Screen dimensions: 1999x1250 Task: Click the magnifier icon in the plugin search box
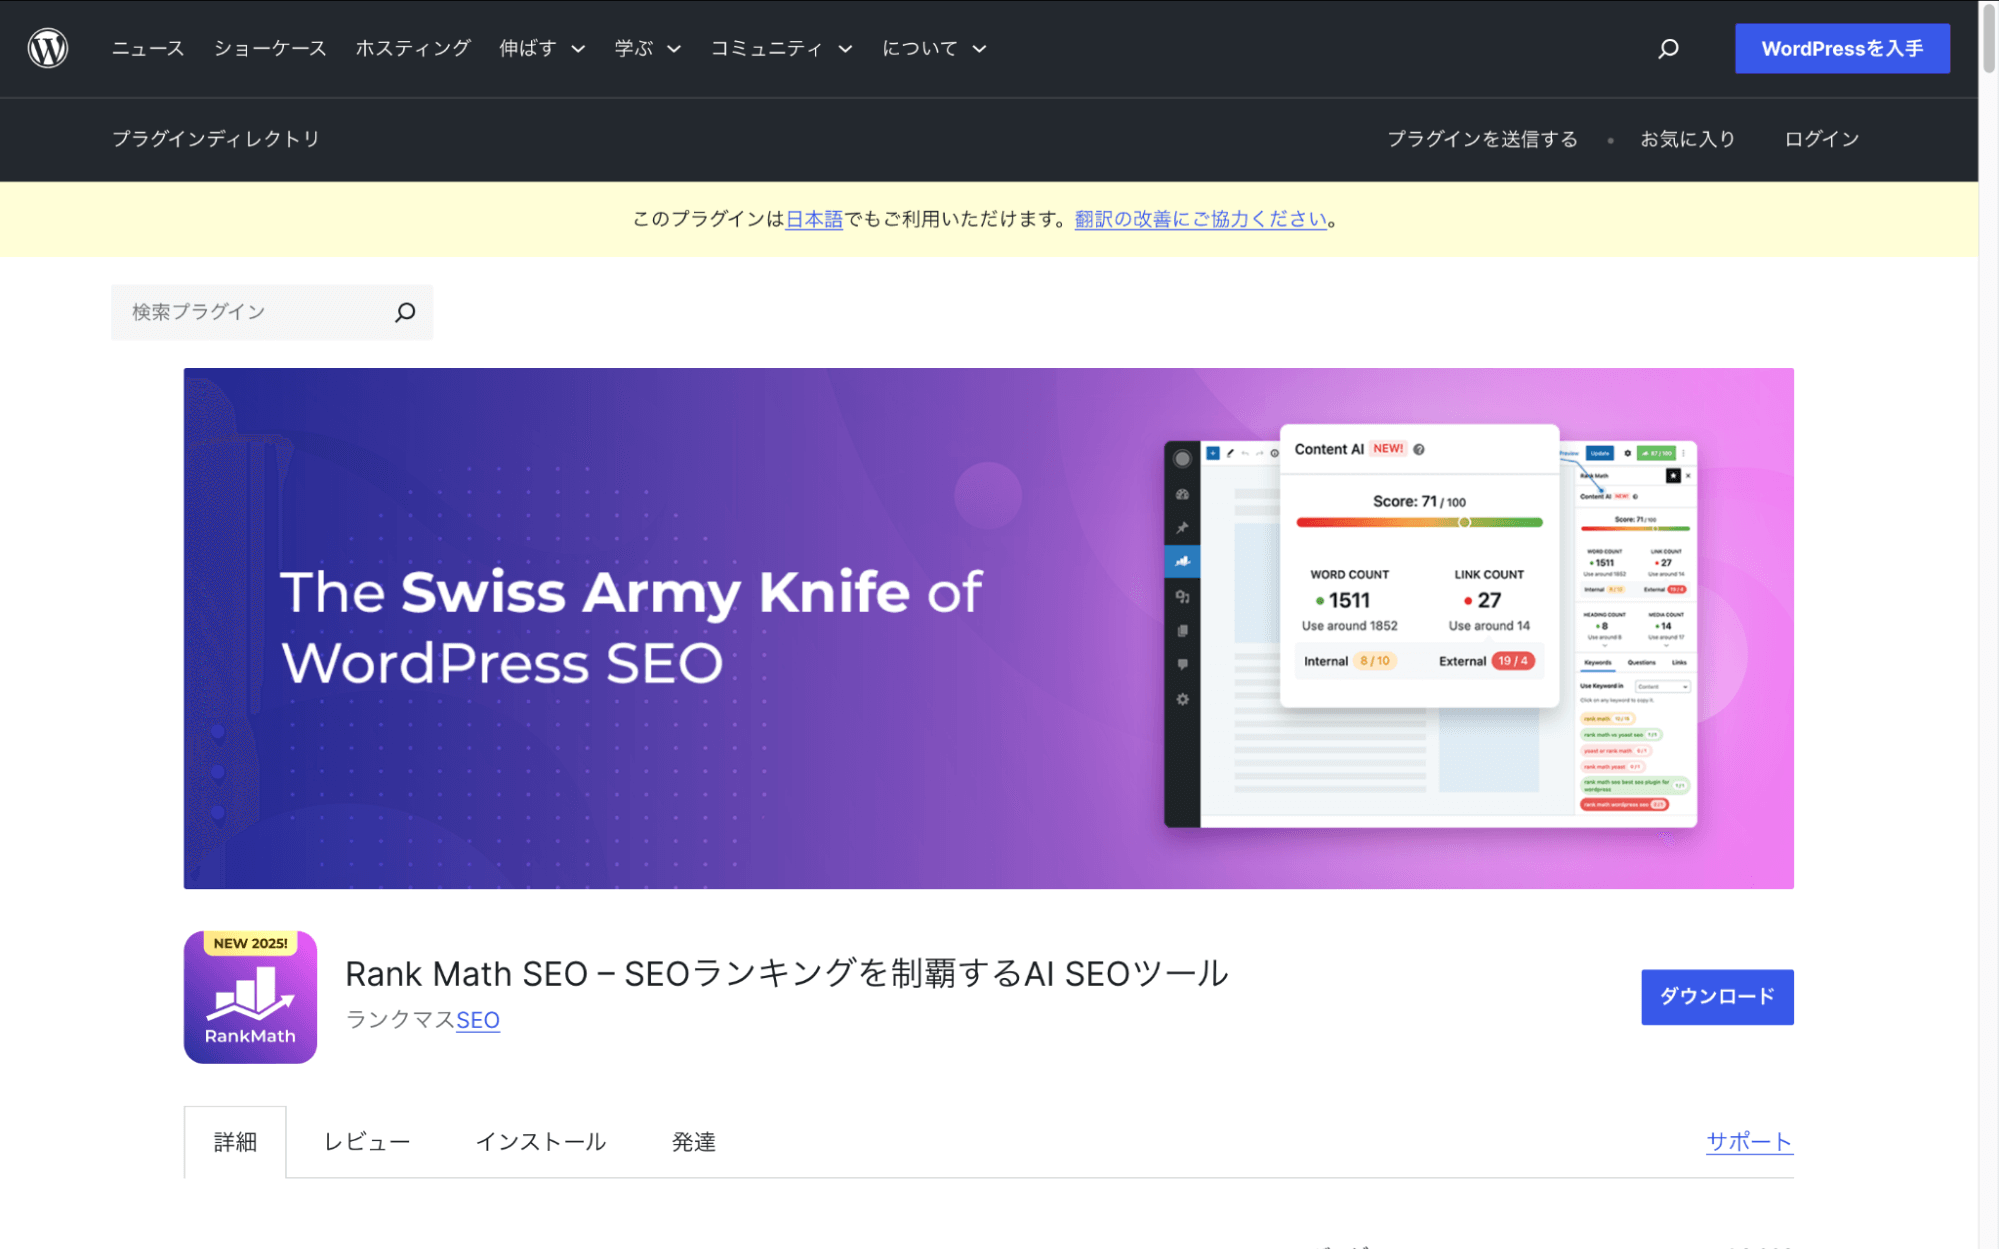[403, 311]
